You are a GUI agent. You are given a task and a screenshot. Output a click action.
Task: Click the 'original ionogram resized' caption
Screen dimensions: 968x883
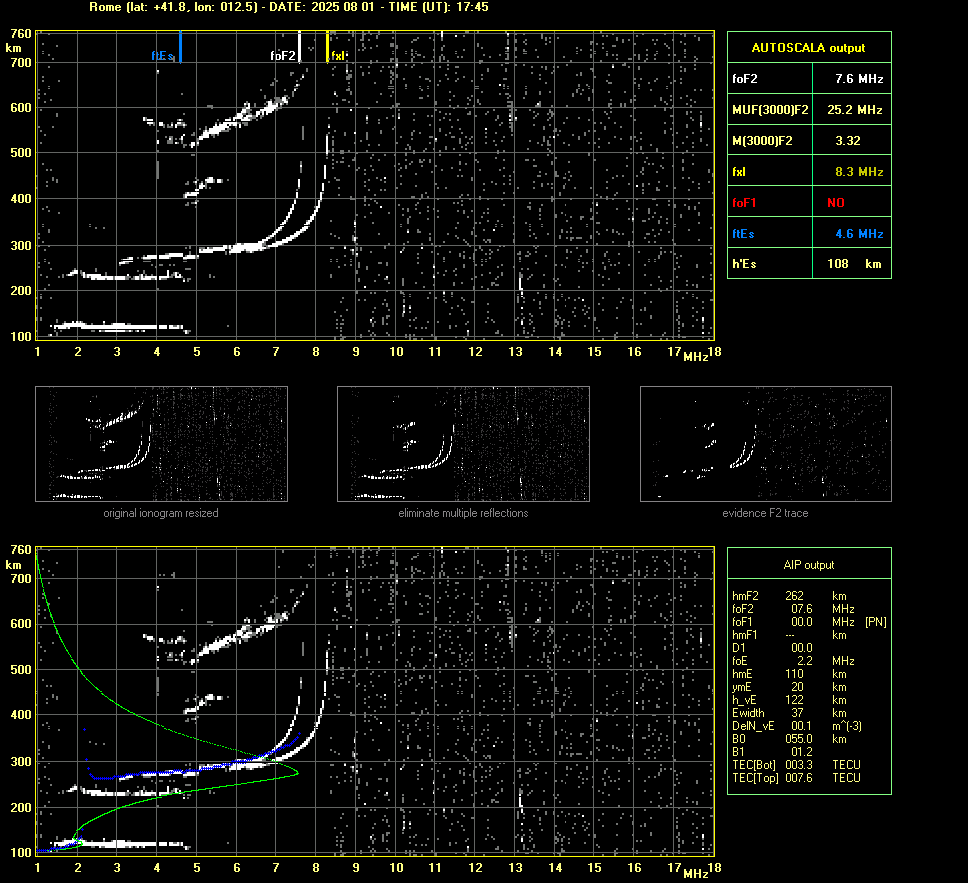tap(161, 513)
